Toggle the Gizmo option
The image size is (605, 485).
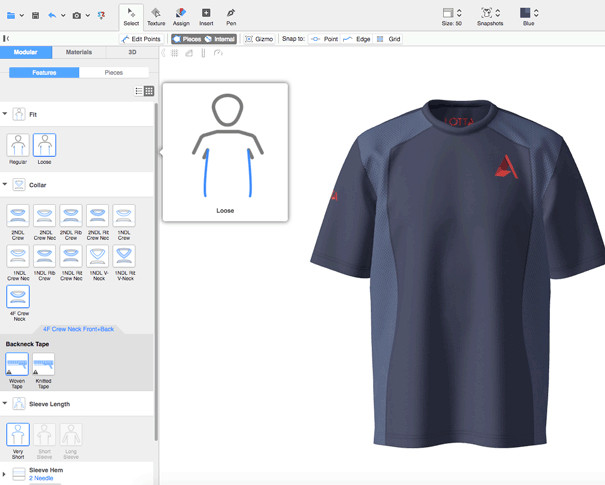pyautogui.click(x=259, y=39)
